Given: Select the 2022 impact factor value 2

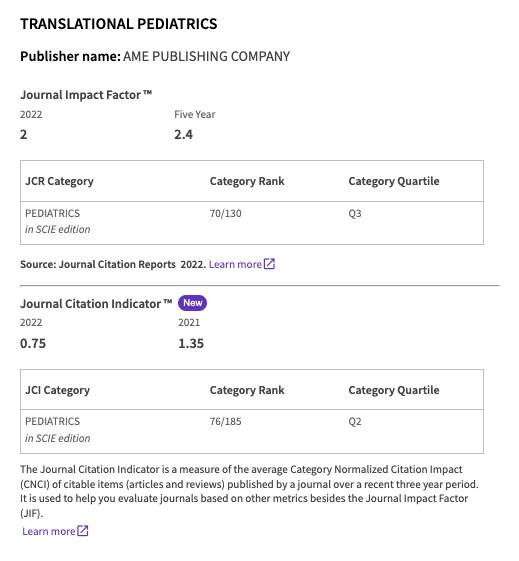Looking at the screenshot, I should (x=24, y=135).
